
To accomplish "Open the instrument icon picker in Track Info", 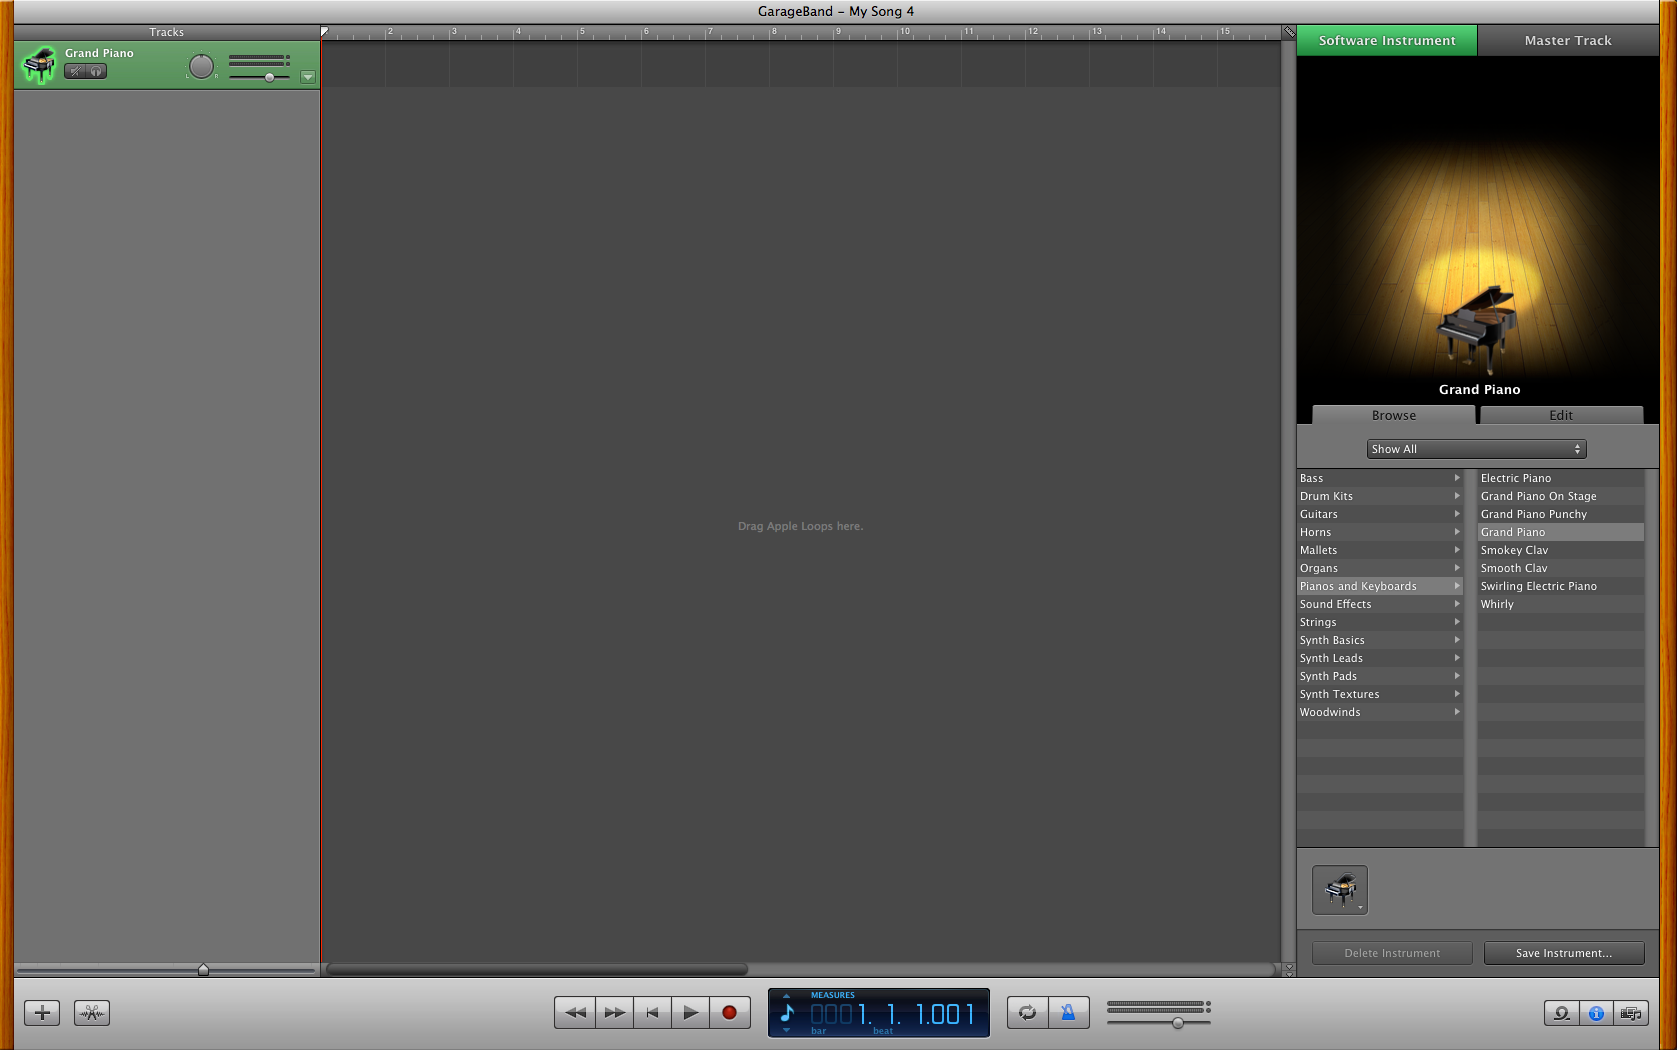I will 1340,890.
